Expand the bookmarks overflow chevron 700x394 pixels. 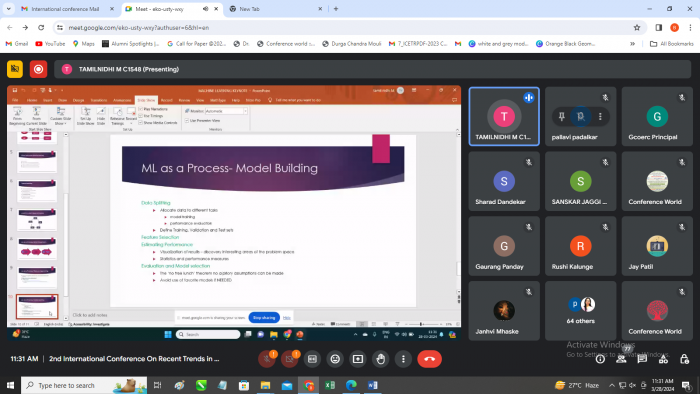pos(632,44)
